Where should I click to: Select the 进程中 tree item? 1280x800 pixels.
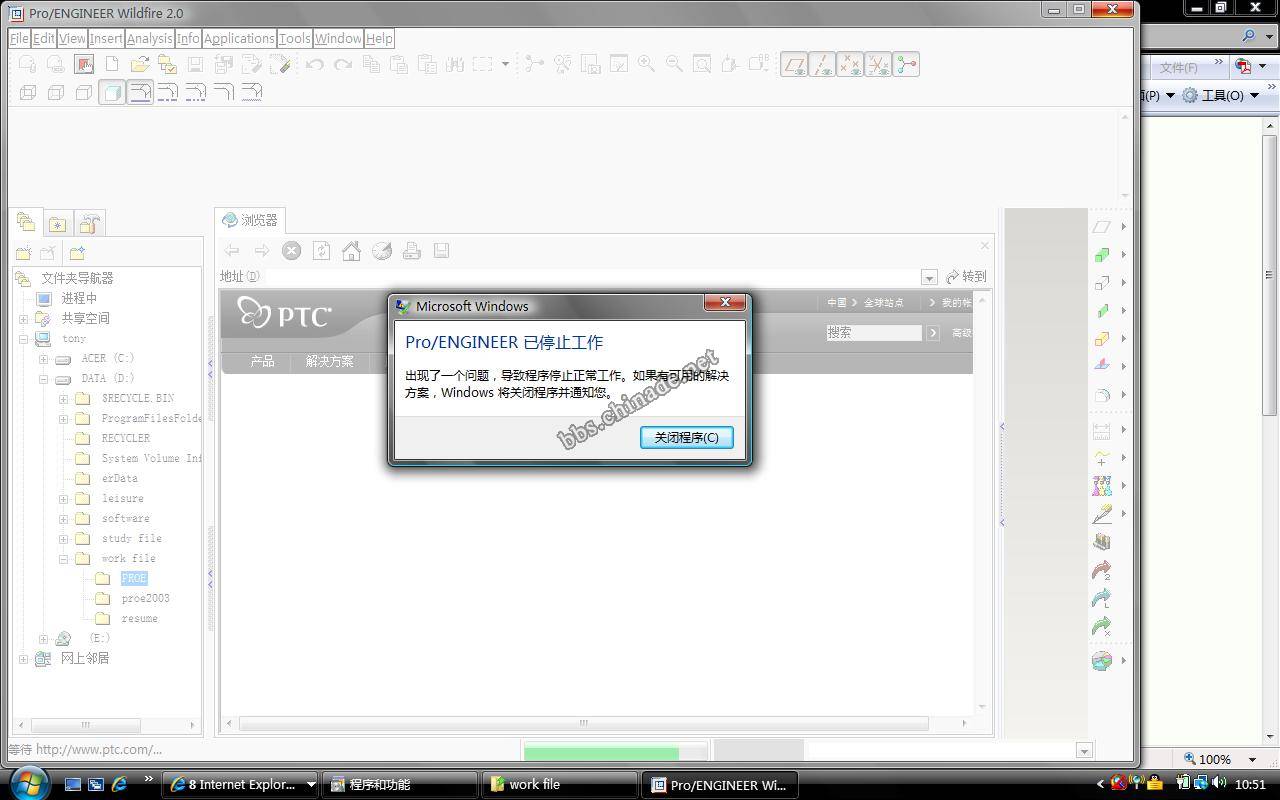[79, 298]
